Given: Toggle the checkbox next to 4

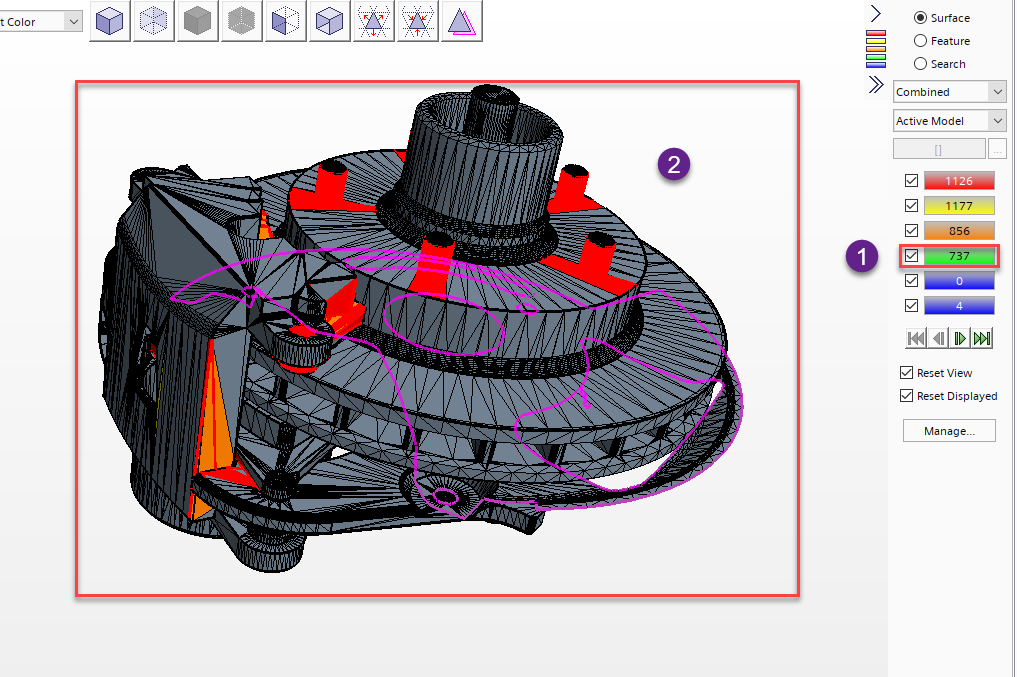Looking at the screenshot, I should (911, 305).
